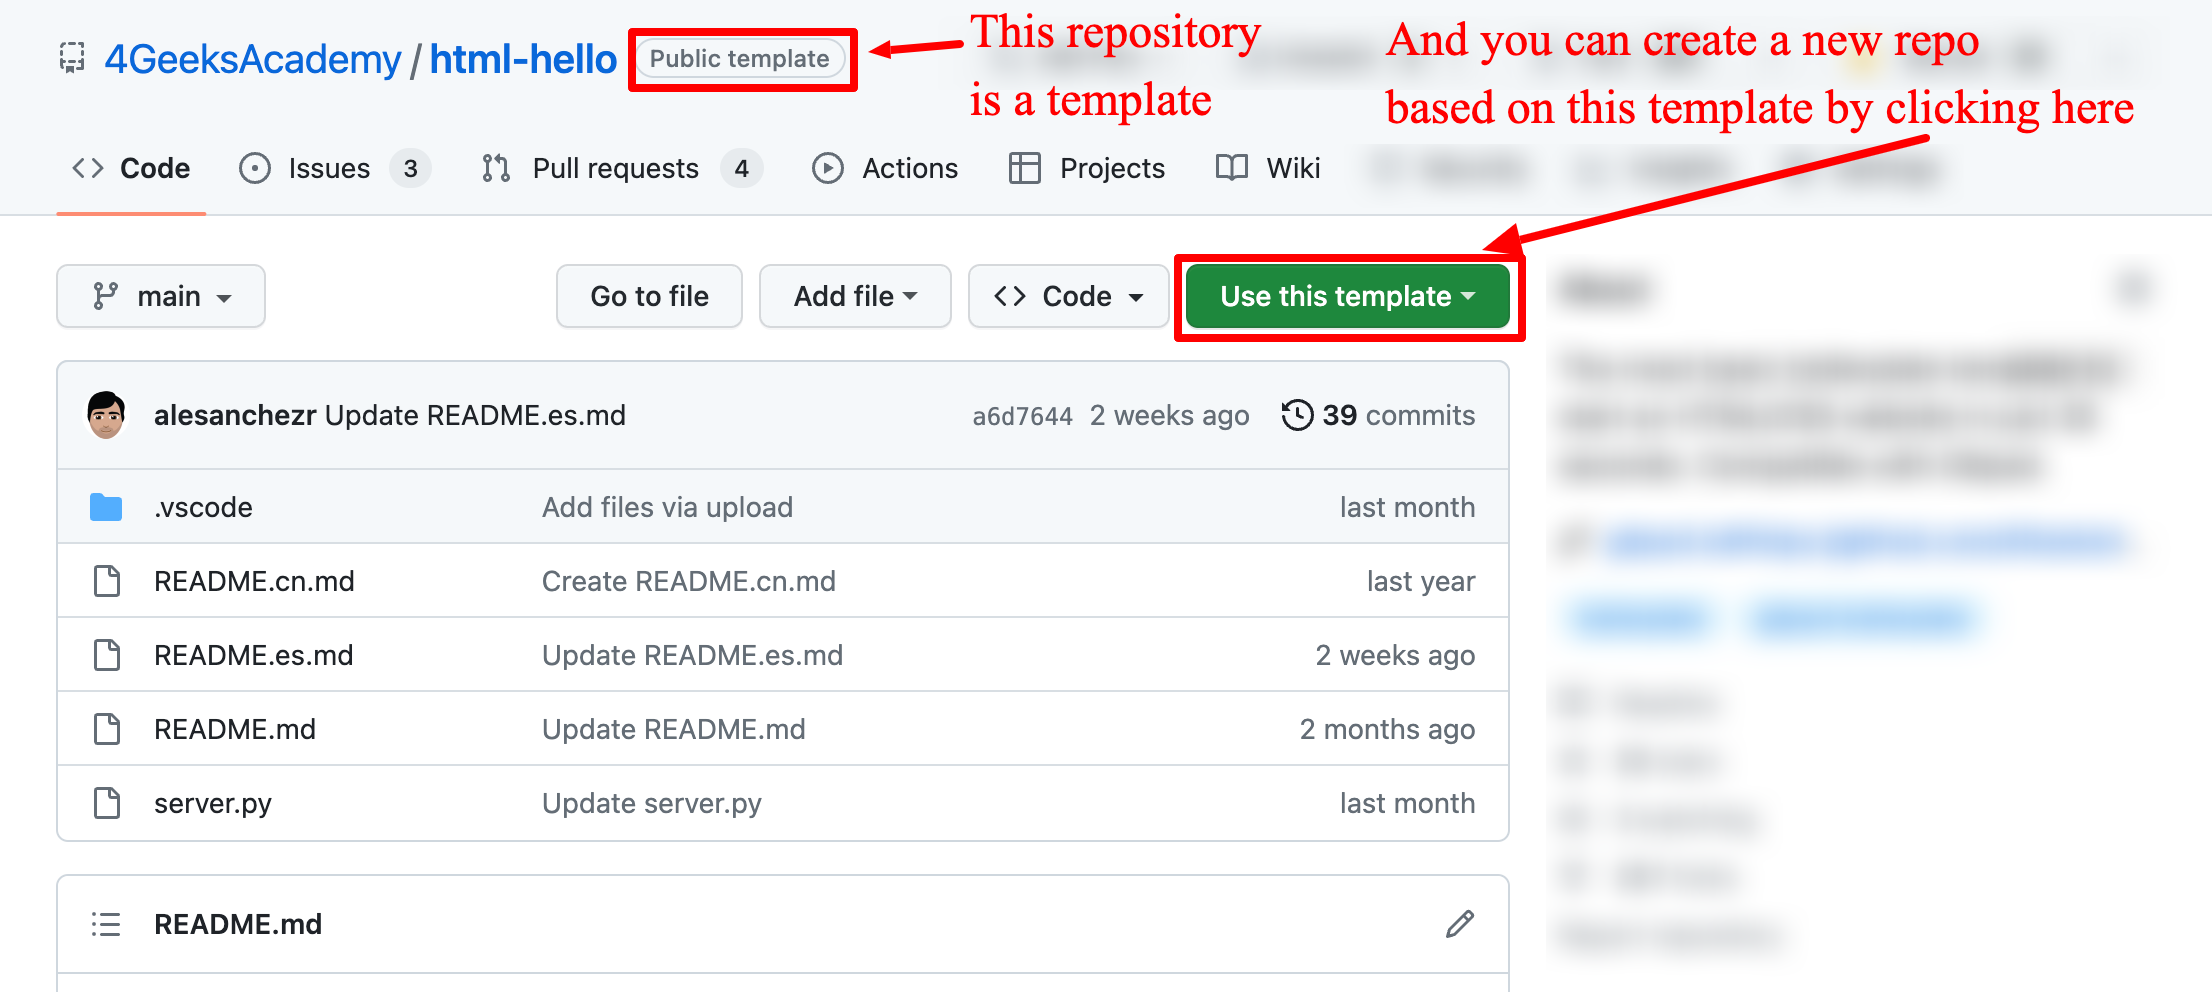Open the Issues tab
This screenshot has width=2212, height=992.
(x=335, y=168)
